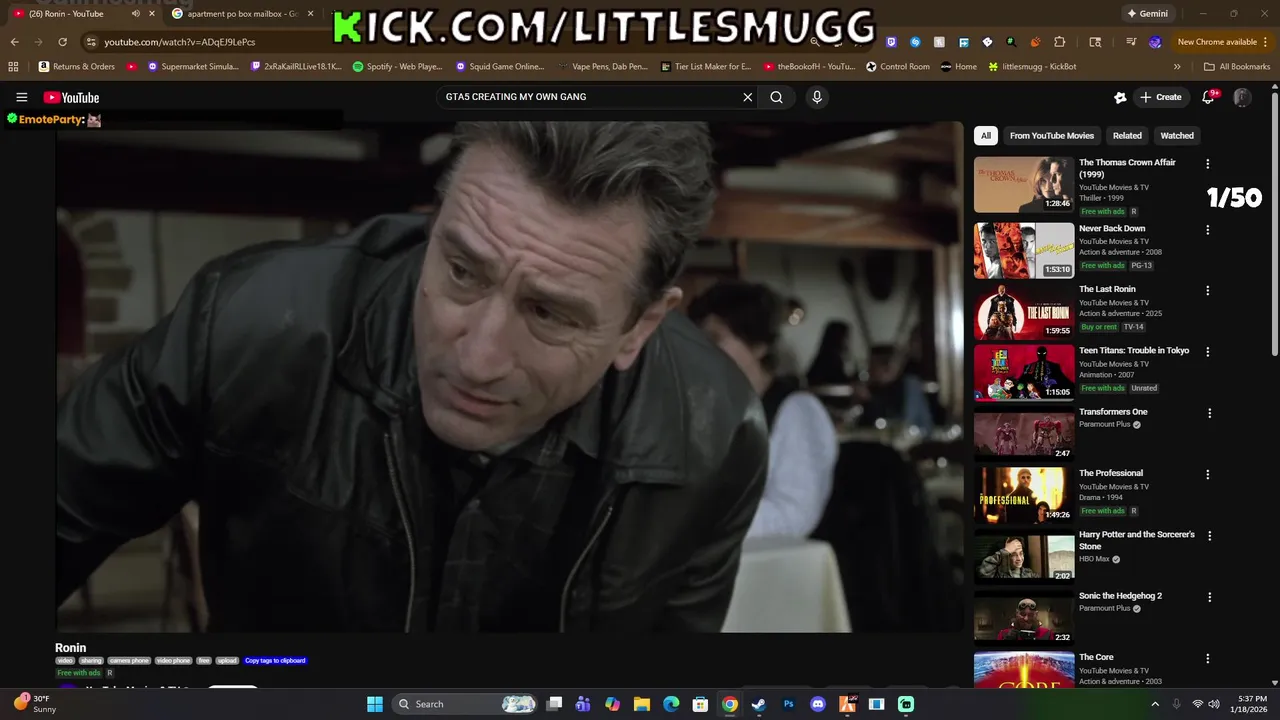This screenshot has width=1280, height=720.
Task: Open the YouTube hamburger guide menu
Action: 21,97
